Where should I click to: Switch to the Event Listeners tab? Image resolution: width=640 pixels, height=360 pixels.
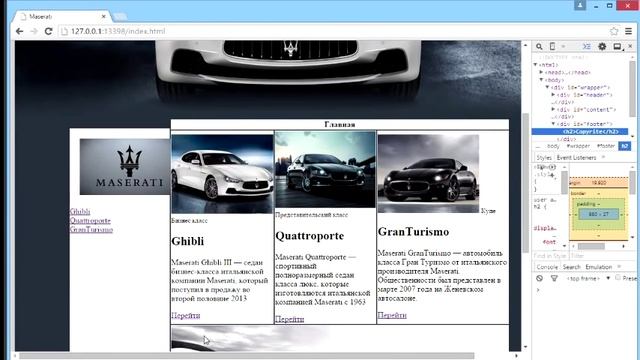coord(576,158)
